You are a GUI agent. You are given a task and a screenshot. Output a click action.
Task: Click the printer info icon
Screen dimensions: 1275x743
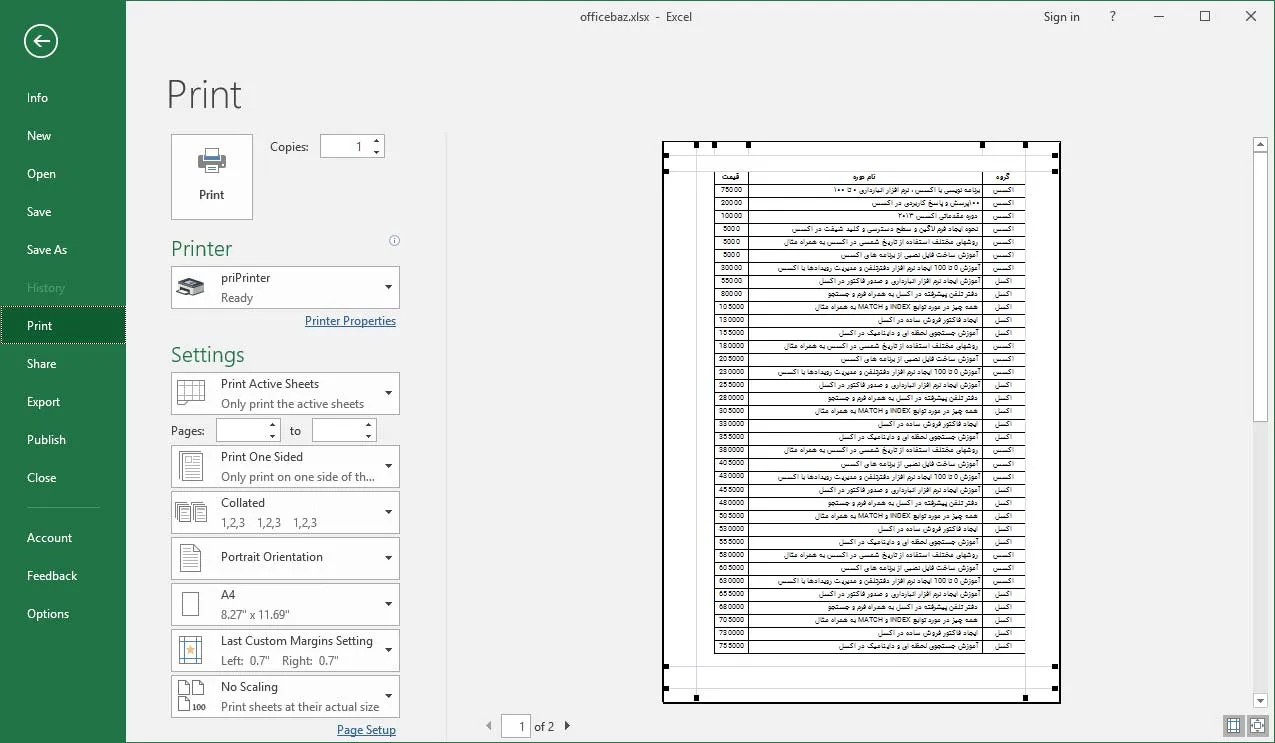(x=394, y=241)
